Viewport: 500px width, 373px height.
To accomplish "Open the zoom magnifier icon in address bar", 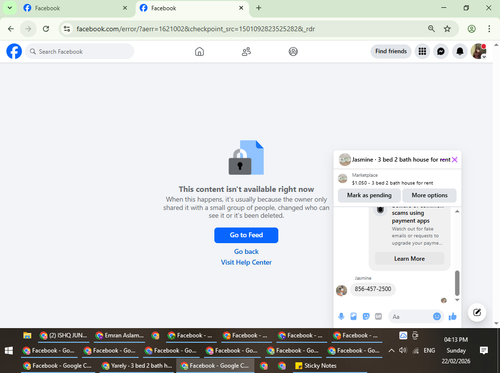I will coord(431,29).
